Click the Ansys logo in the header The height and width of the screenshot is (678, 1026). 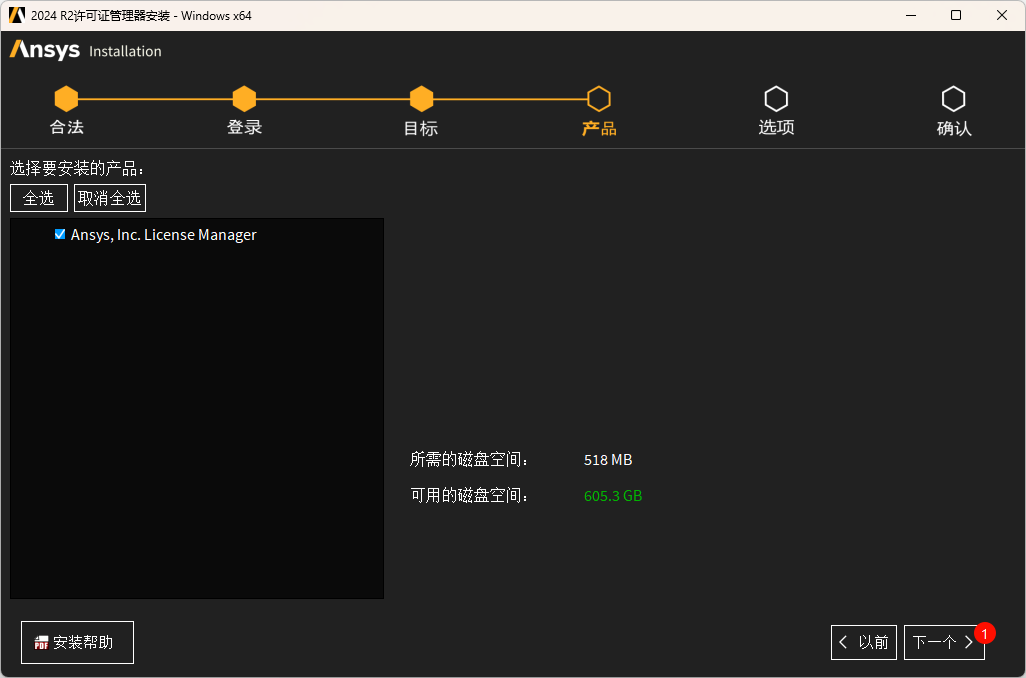(x=45, y=50)
